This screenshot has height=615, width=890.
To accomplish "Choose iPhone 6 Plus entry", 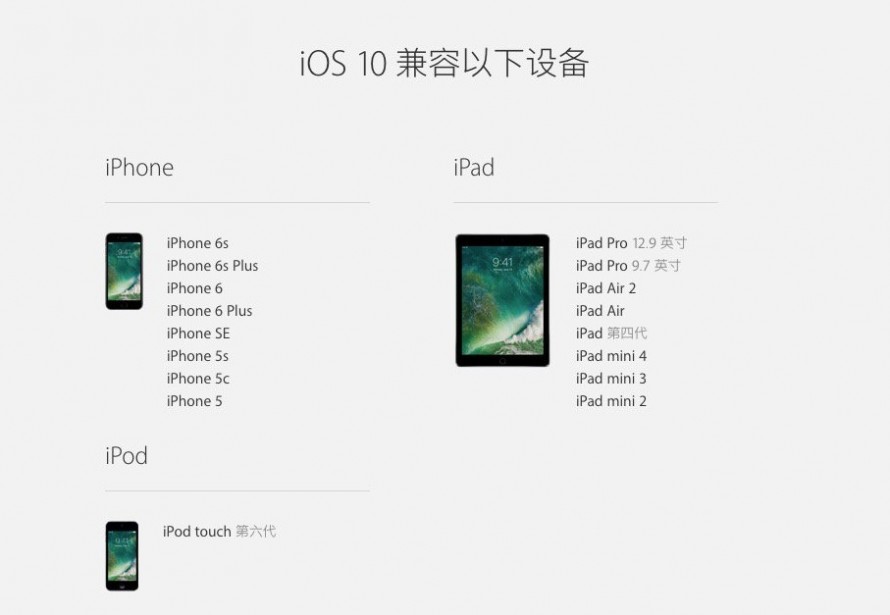I will pyautogui.click(x=209, y=311).
